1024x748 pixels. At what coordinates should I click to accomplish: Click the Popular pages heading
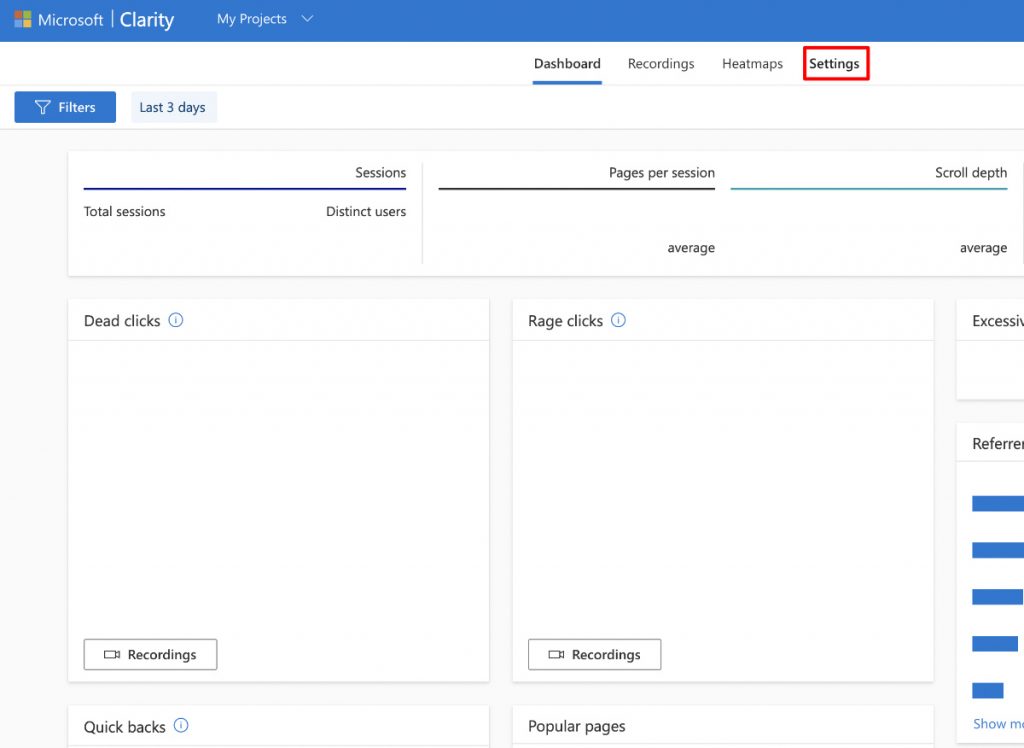(577, 726)
